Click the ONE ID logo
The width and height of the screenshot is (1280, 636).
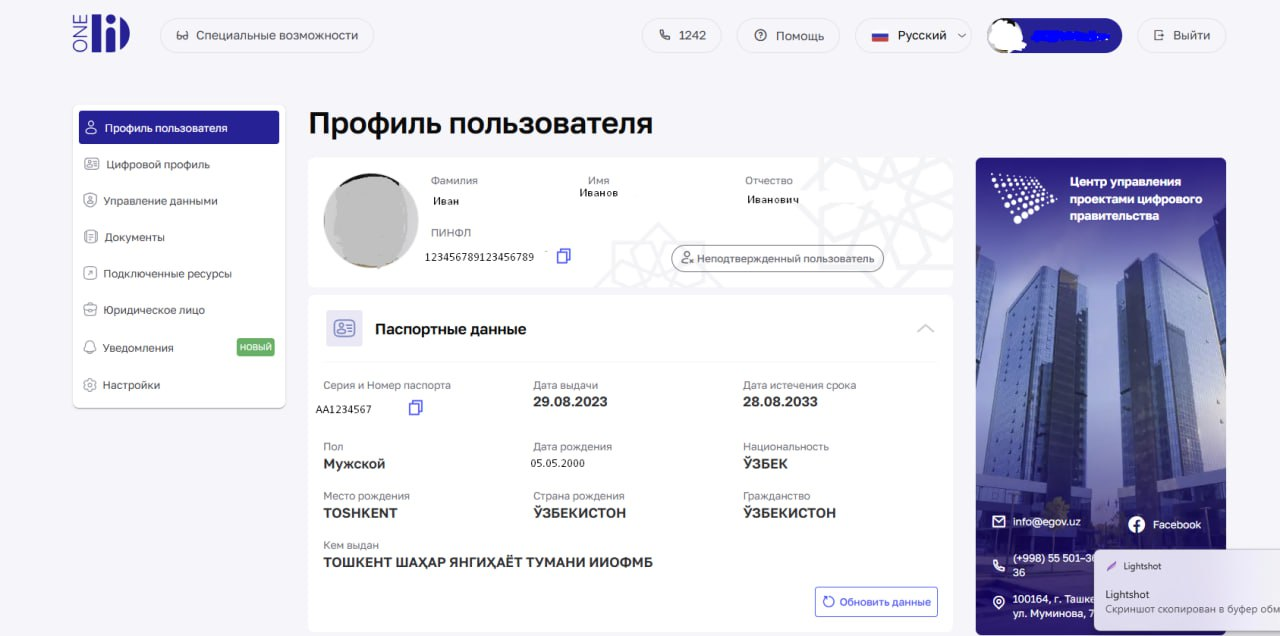102,34
